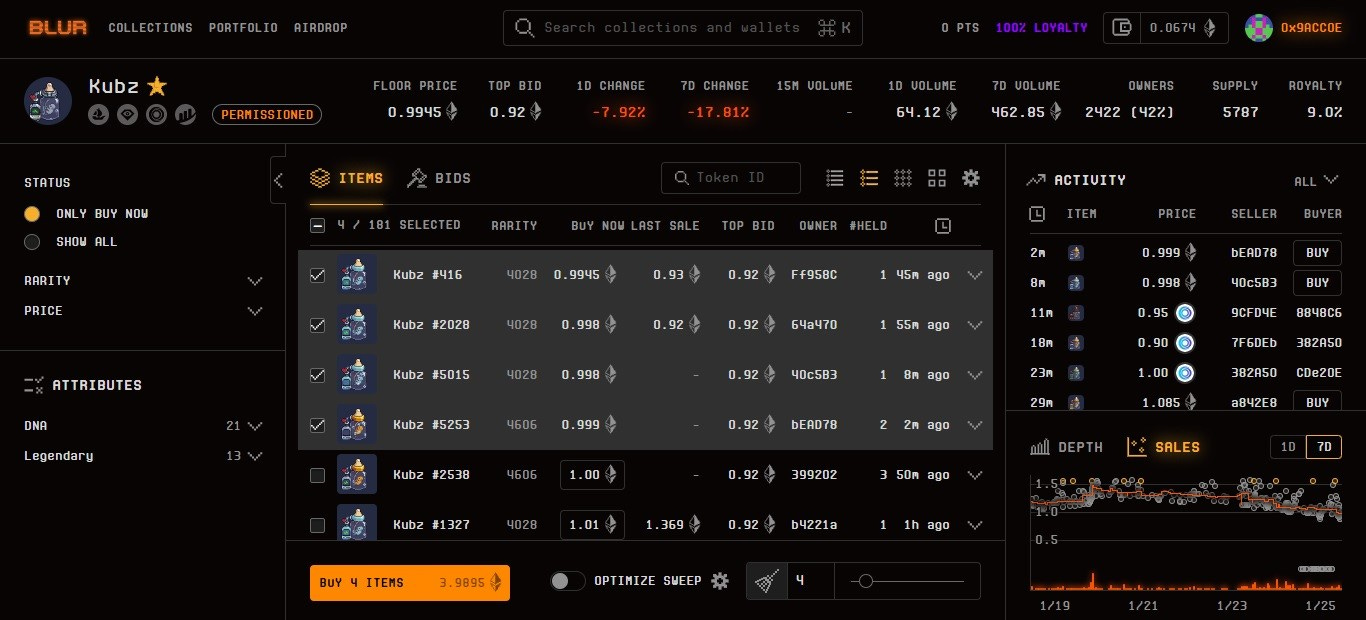Toggle the select-all items checkbox

[317, 226]
